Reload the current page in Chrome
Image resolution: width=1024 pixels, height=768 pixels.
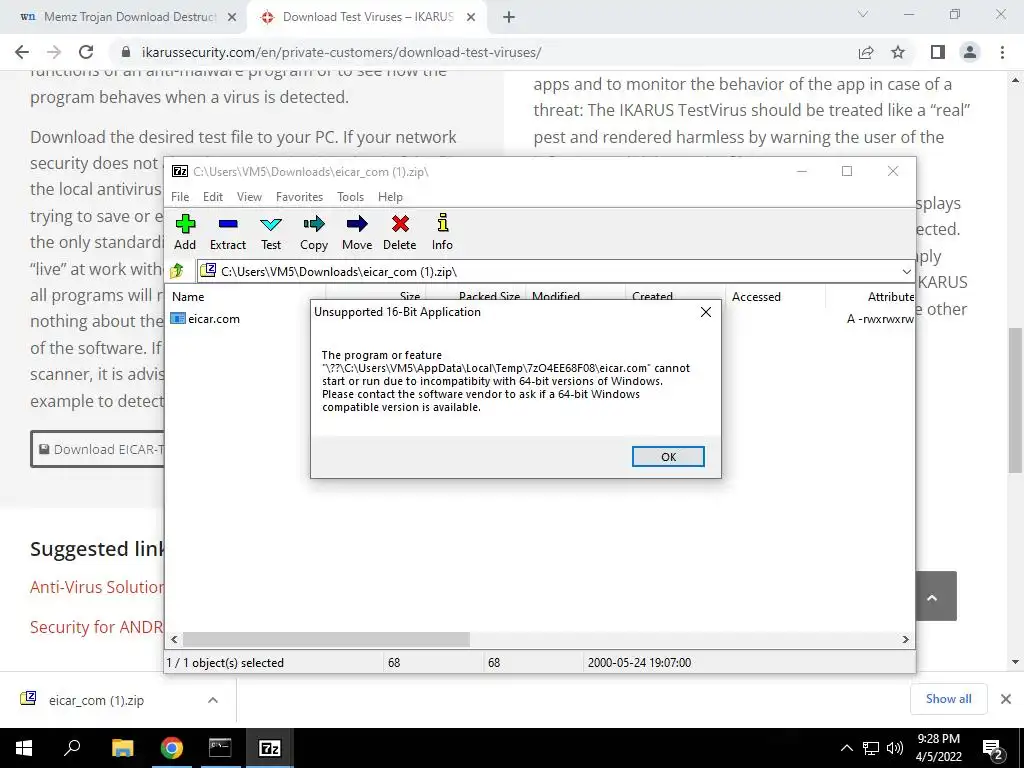(86, 52)
